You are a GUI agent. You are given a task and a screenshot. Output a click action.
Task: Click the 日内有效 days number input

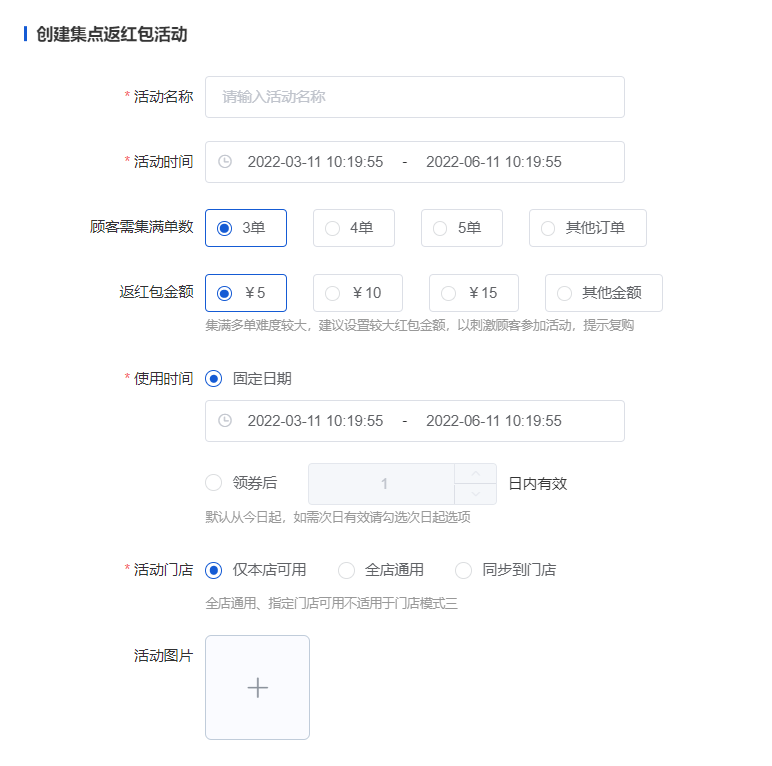pos(384,484)
